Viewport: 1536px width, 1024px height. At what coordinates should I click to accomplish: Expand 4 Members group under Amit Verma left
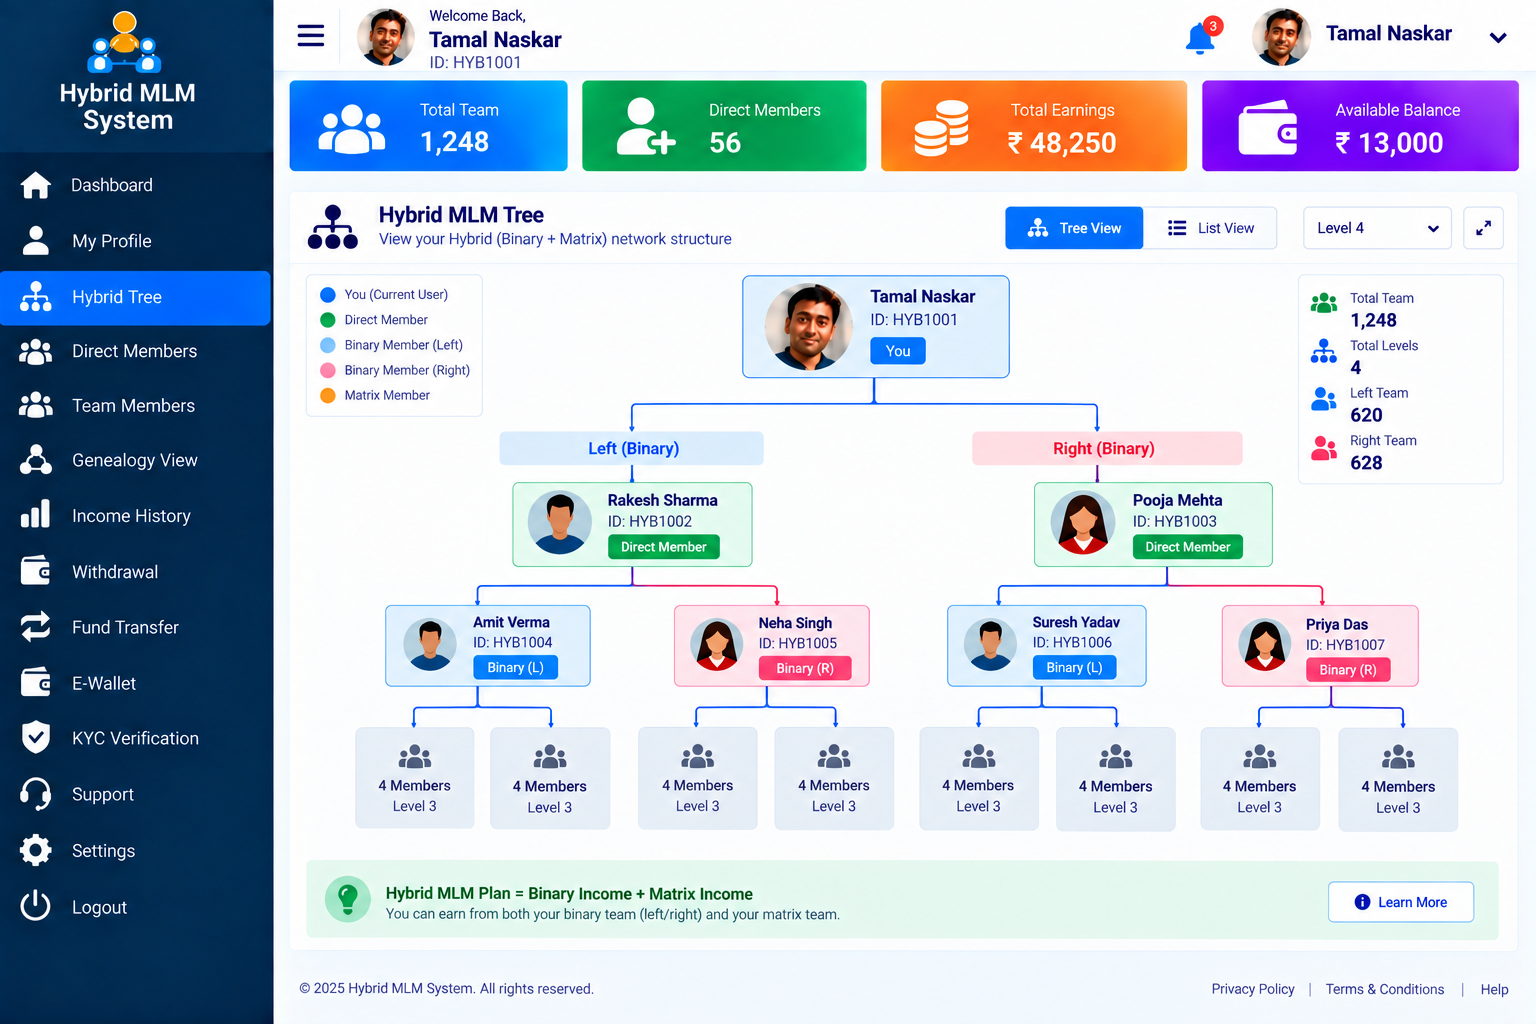(x=415, y=778)
